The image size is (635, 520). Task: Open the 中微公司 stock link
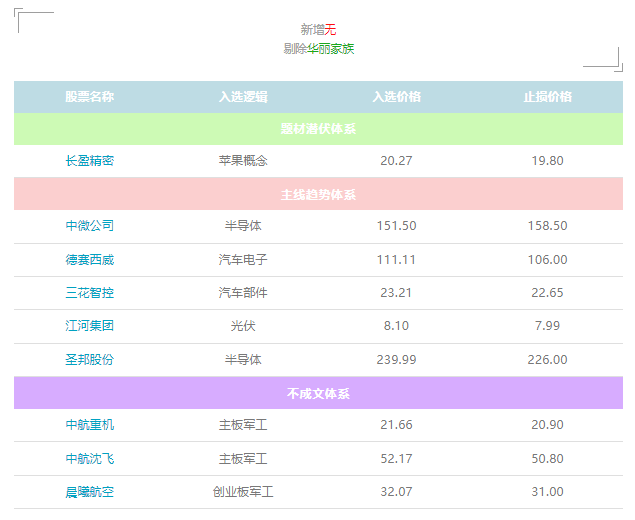pyautogui.click(x=89, y=226)
